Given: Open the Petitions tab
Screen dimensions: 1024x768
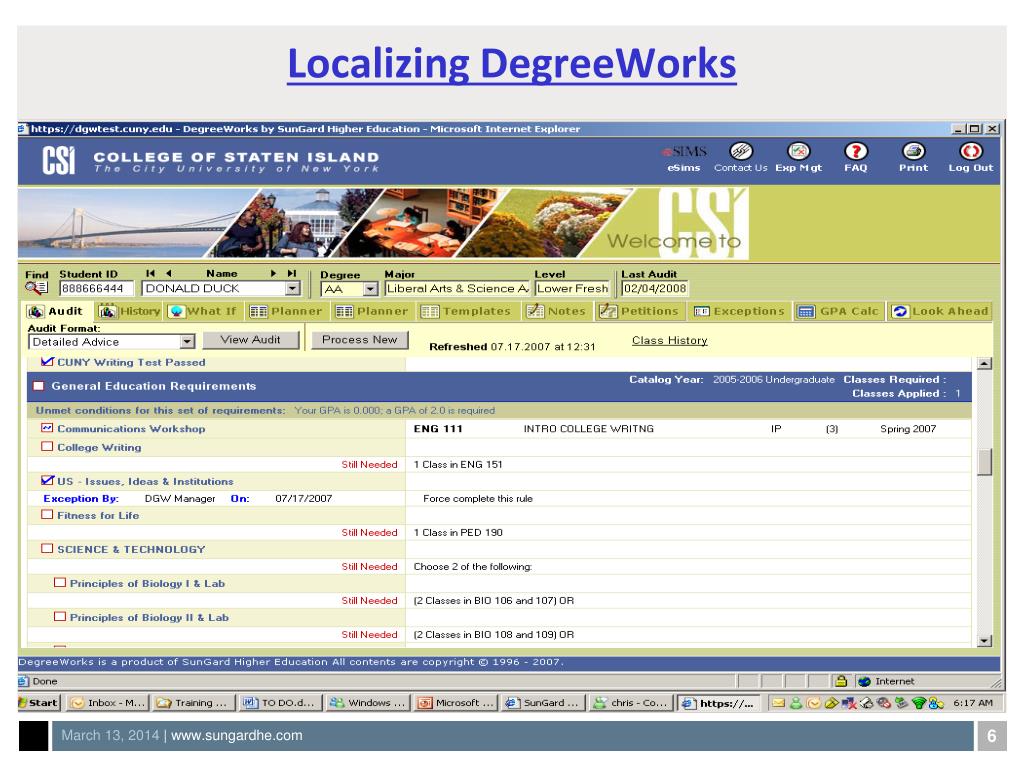Looking at the screenshot, I should [640, 312].
